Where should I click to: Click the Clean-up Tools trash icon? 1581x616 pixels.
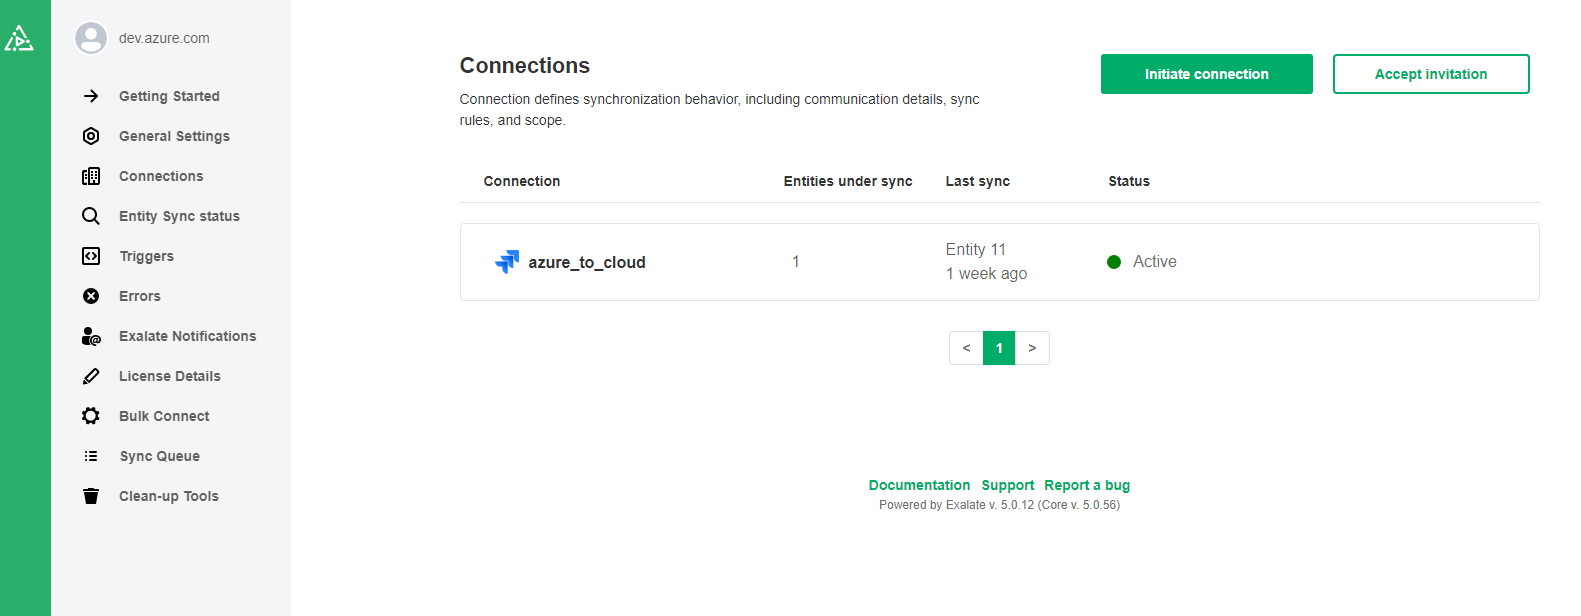(x=91, y=496)
